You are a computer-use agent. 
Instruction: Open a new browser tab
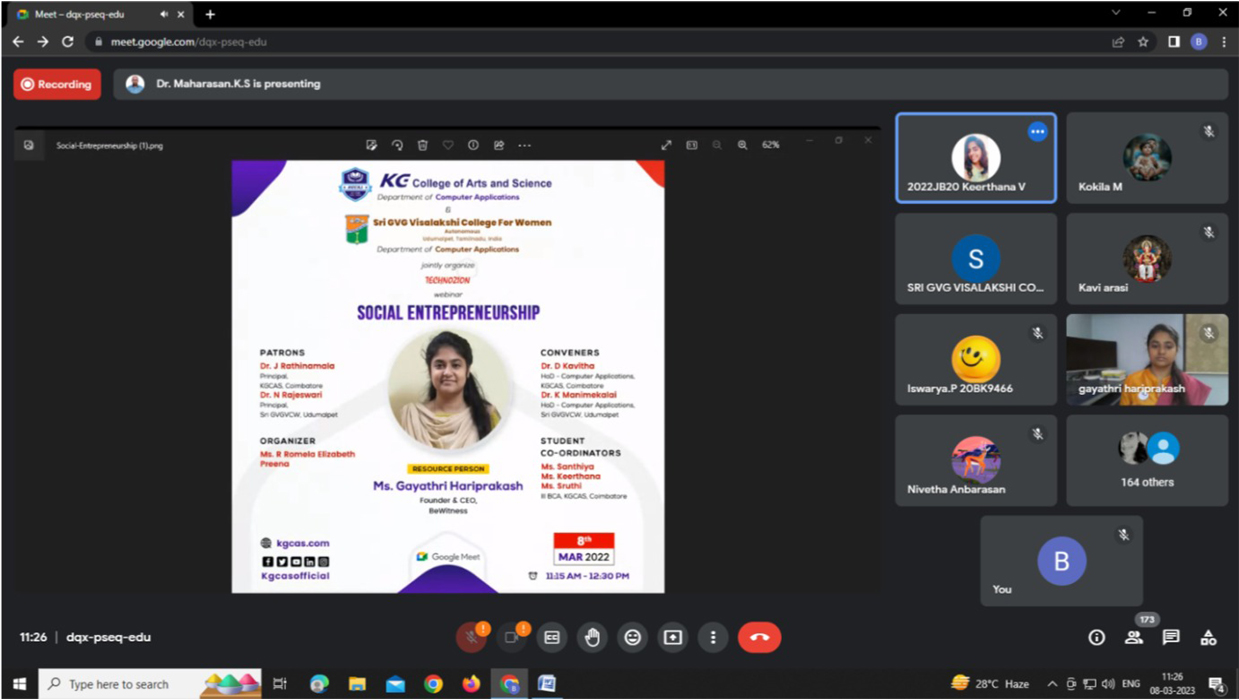coord(210,15)
